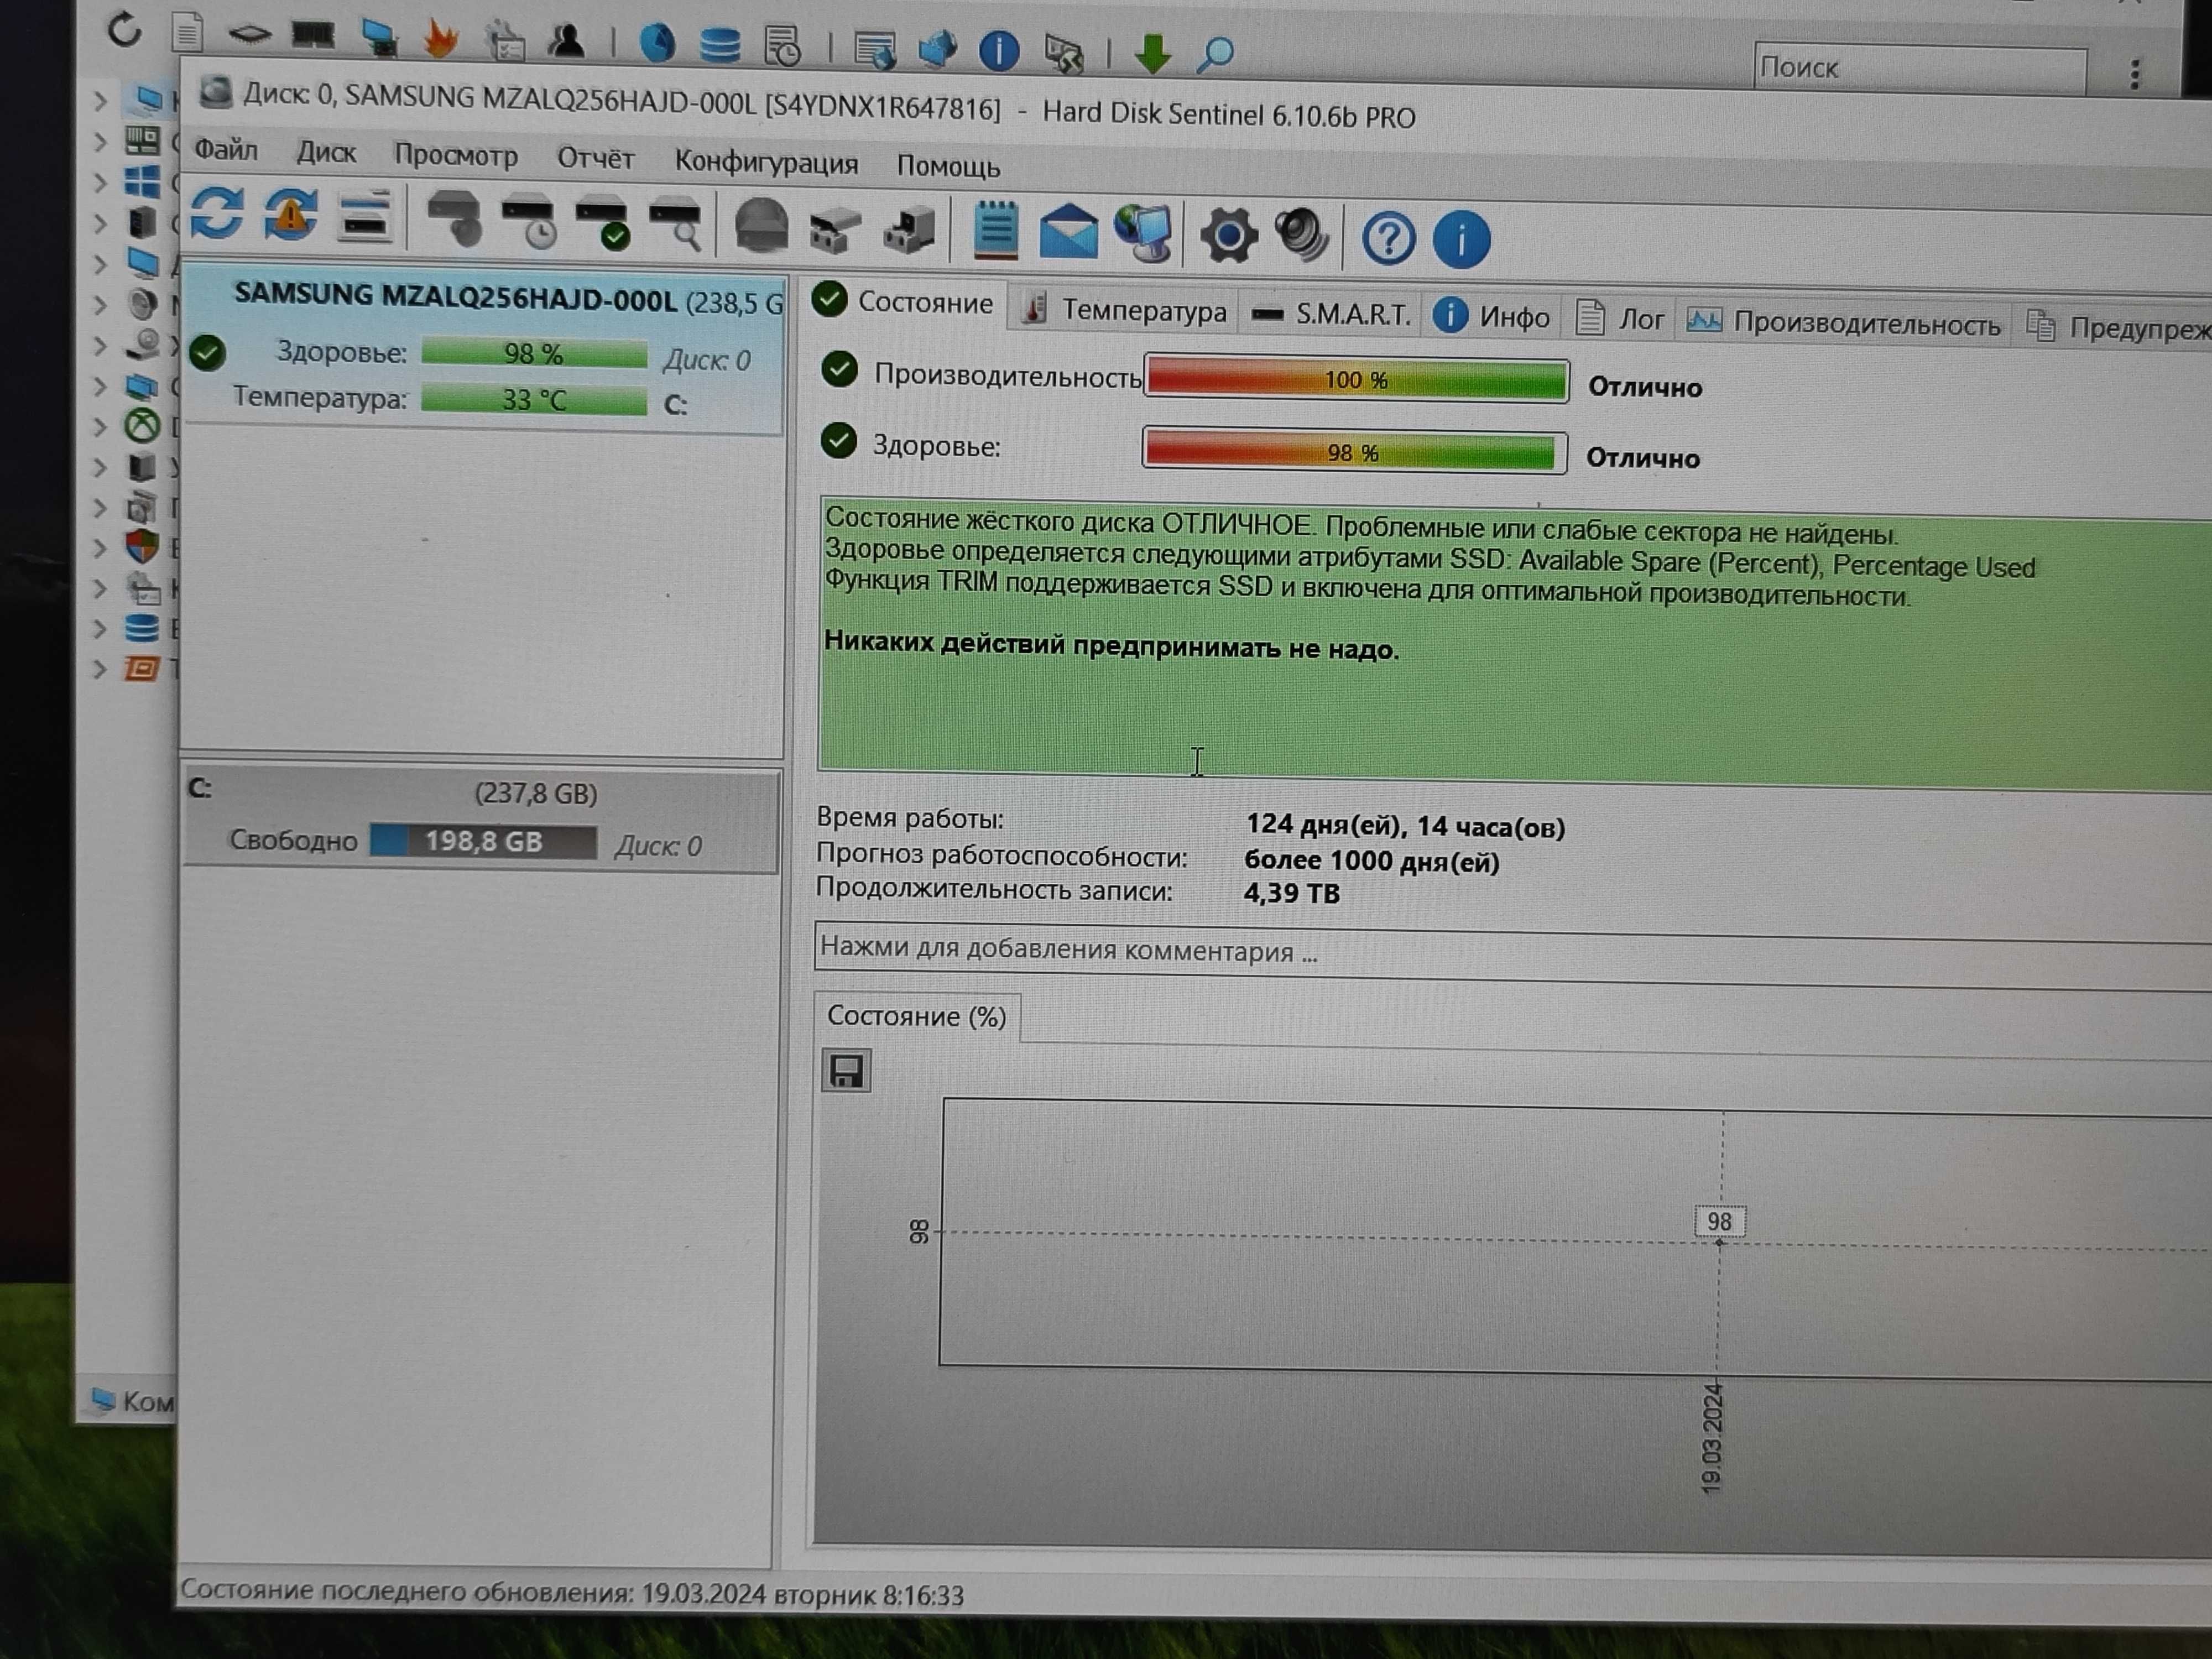
Task: Click the 98 data point on the graph
Action: point(1719,1222)
